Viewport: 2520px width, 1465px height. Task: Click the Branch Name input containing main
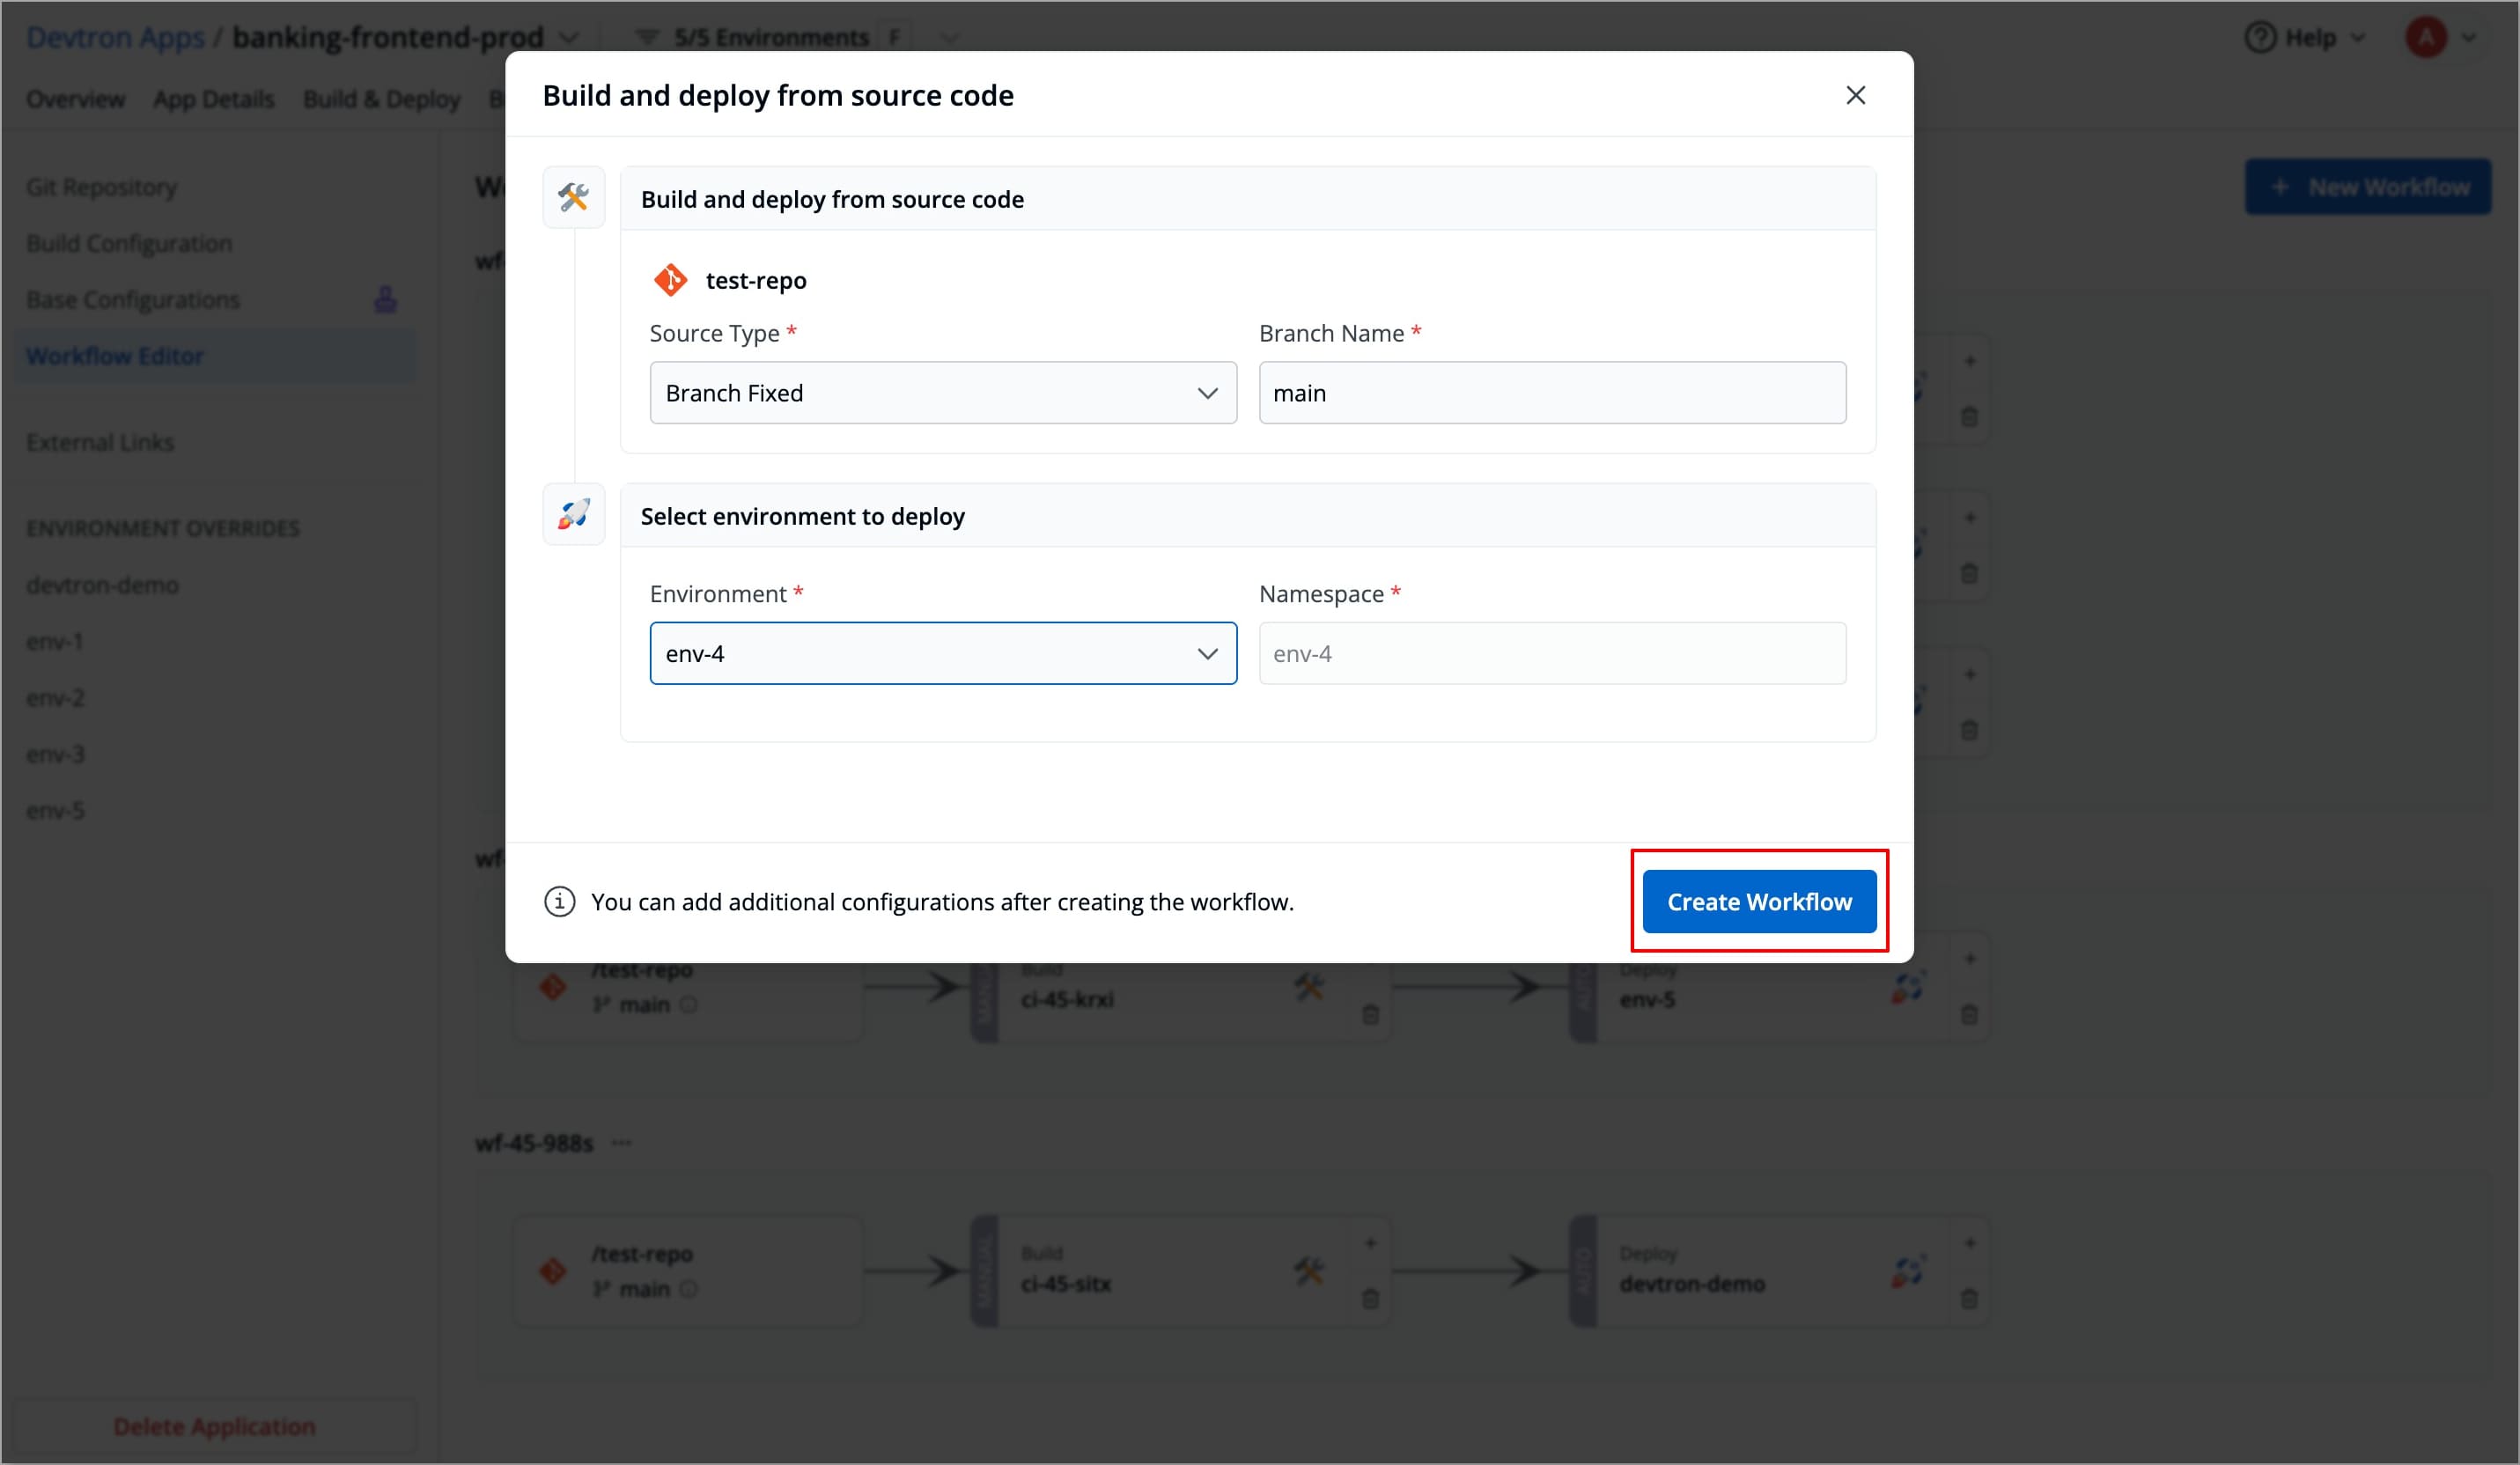(x=1552, y=392)
